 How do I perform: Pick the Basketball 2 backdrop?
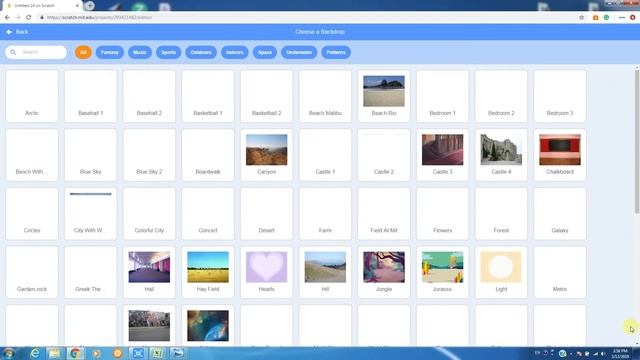point(267,96)
